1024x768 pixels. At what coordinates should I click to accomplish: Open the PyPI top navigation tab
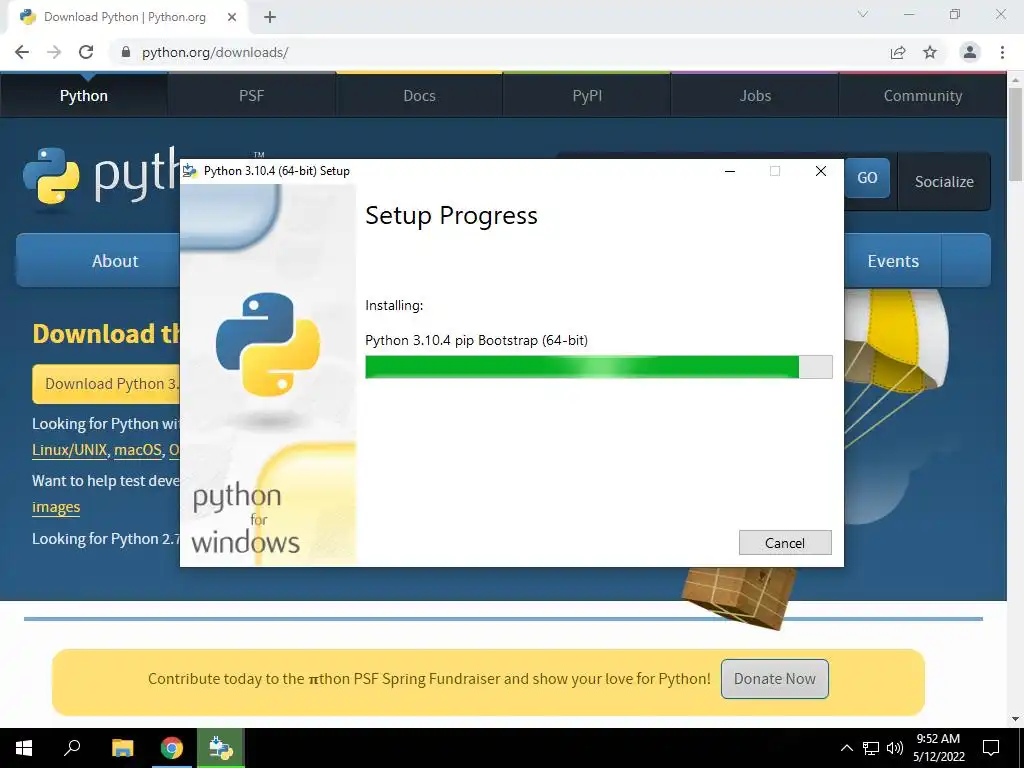[x=587, y=95]
